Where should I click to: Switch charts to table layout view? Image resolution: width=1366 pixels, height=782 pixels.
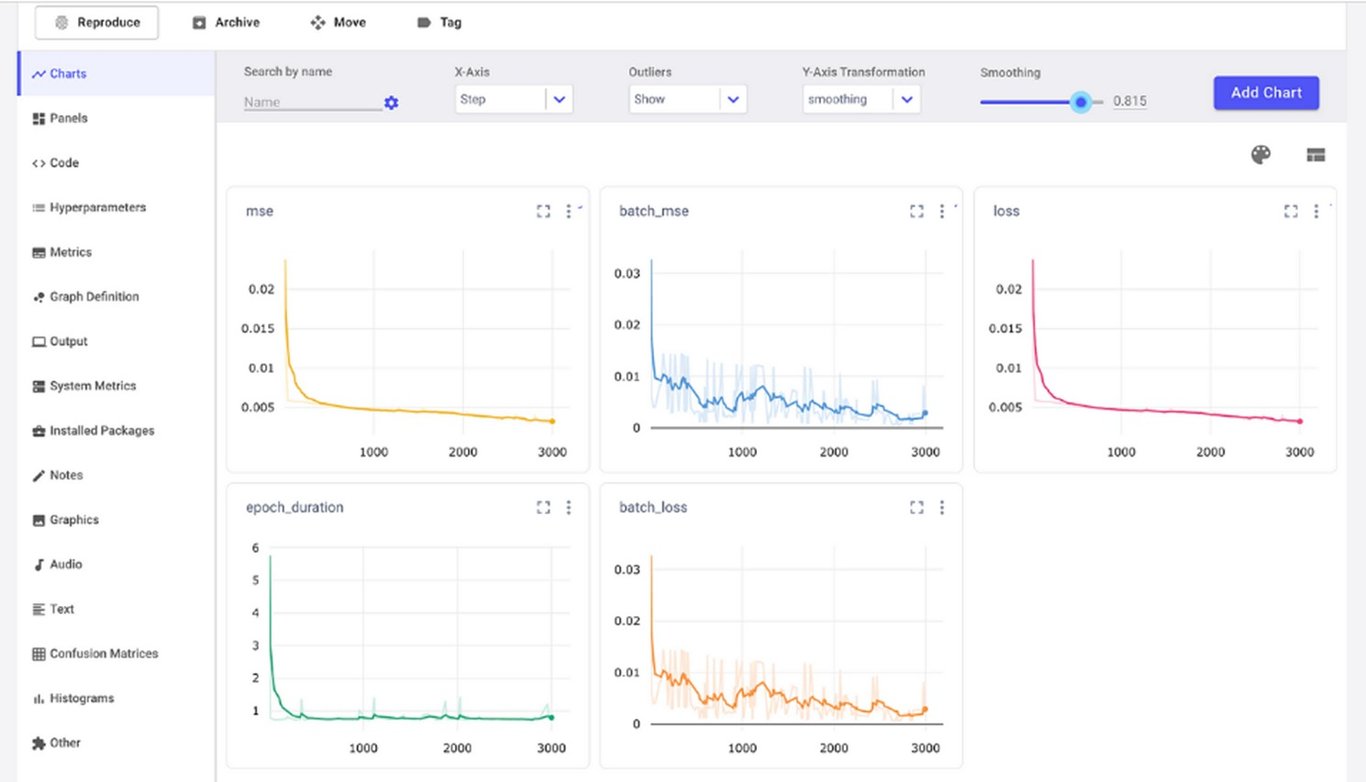[x=1315, y=154]
